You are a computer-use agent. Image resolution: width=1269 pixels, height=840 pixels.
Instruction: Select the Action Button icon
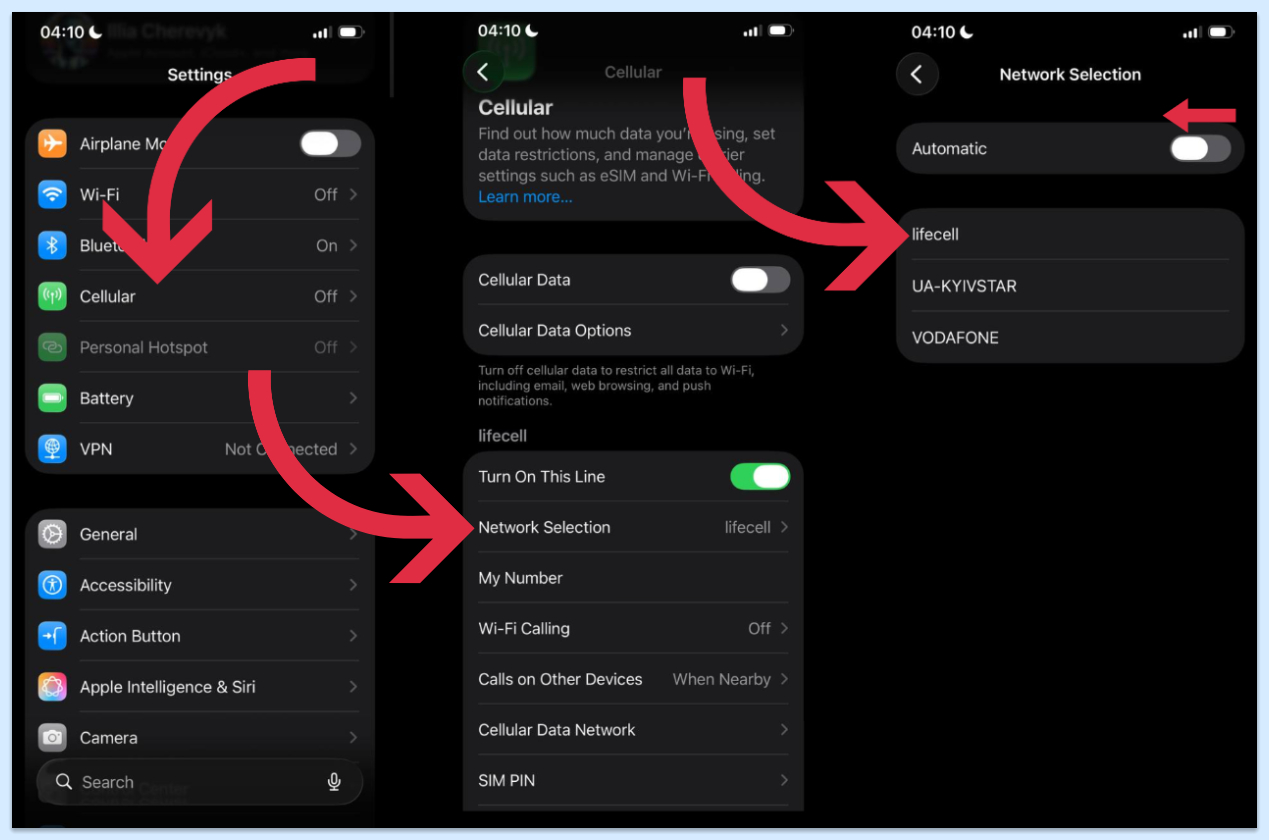click(x=52, y=636)
